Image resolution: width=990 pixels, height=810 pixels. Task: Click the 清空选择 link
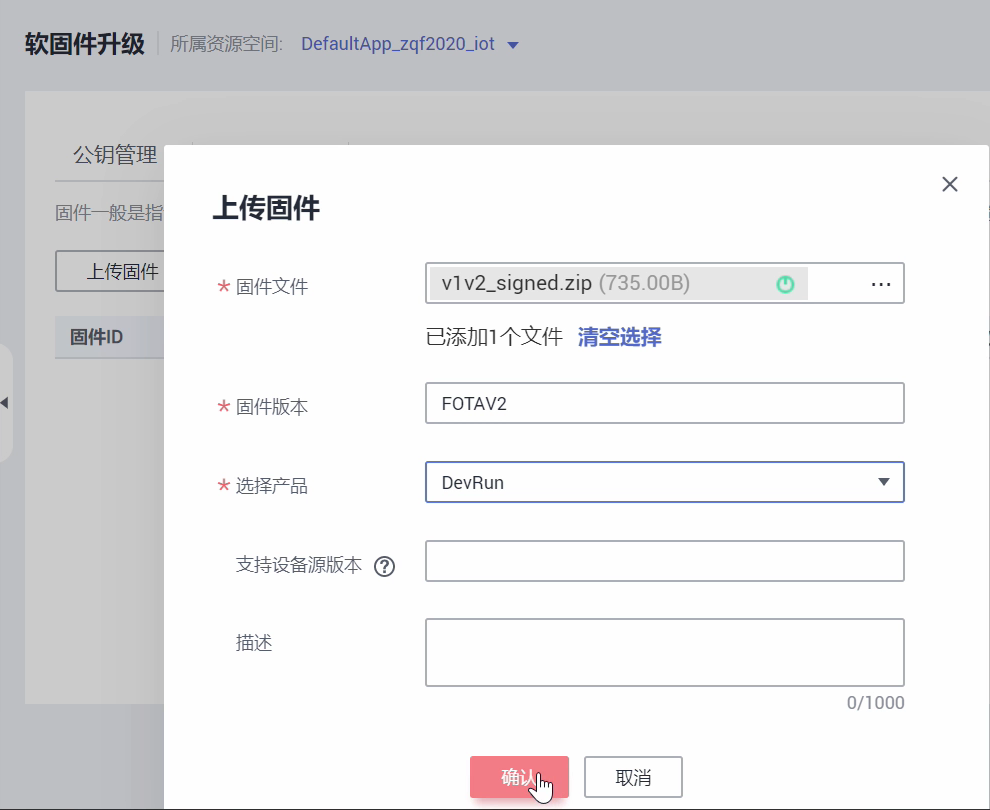coord(619,337)
